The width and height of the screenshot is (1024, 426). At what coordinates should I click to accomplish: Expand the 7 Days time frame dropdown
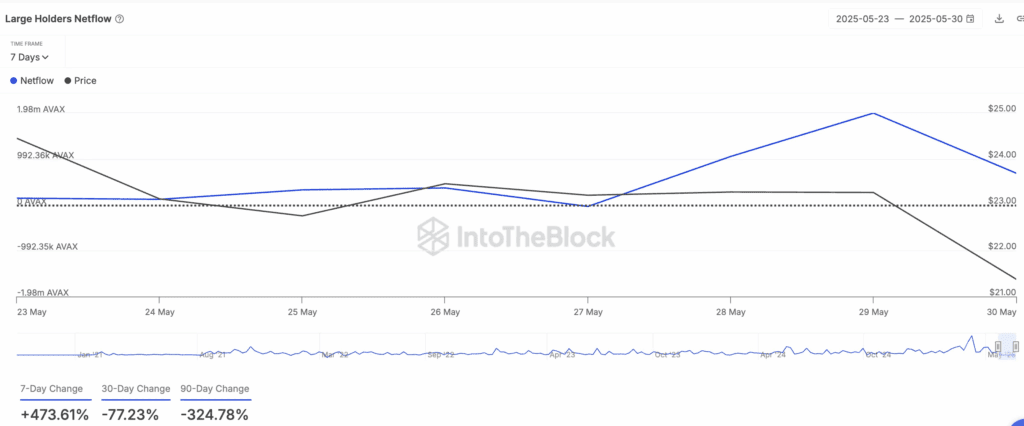tap(30, 57)
